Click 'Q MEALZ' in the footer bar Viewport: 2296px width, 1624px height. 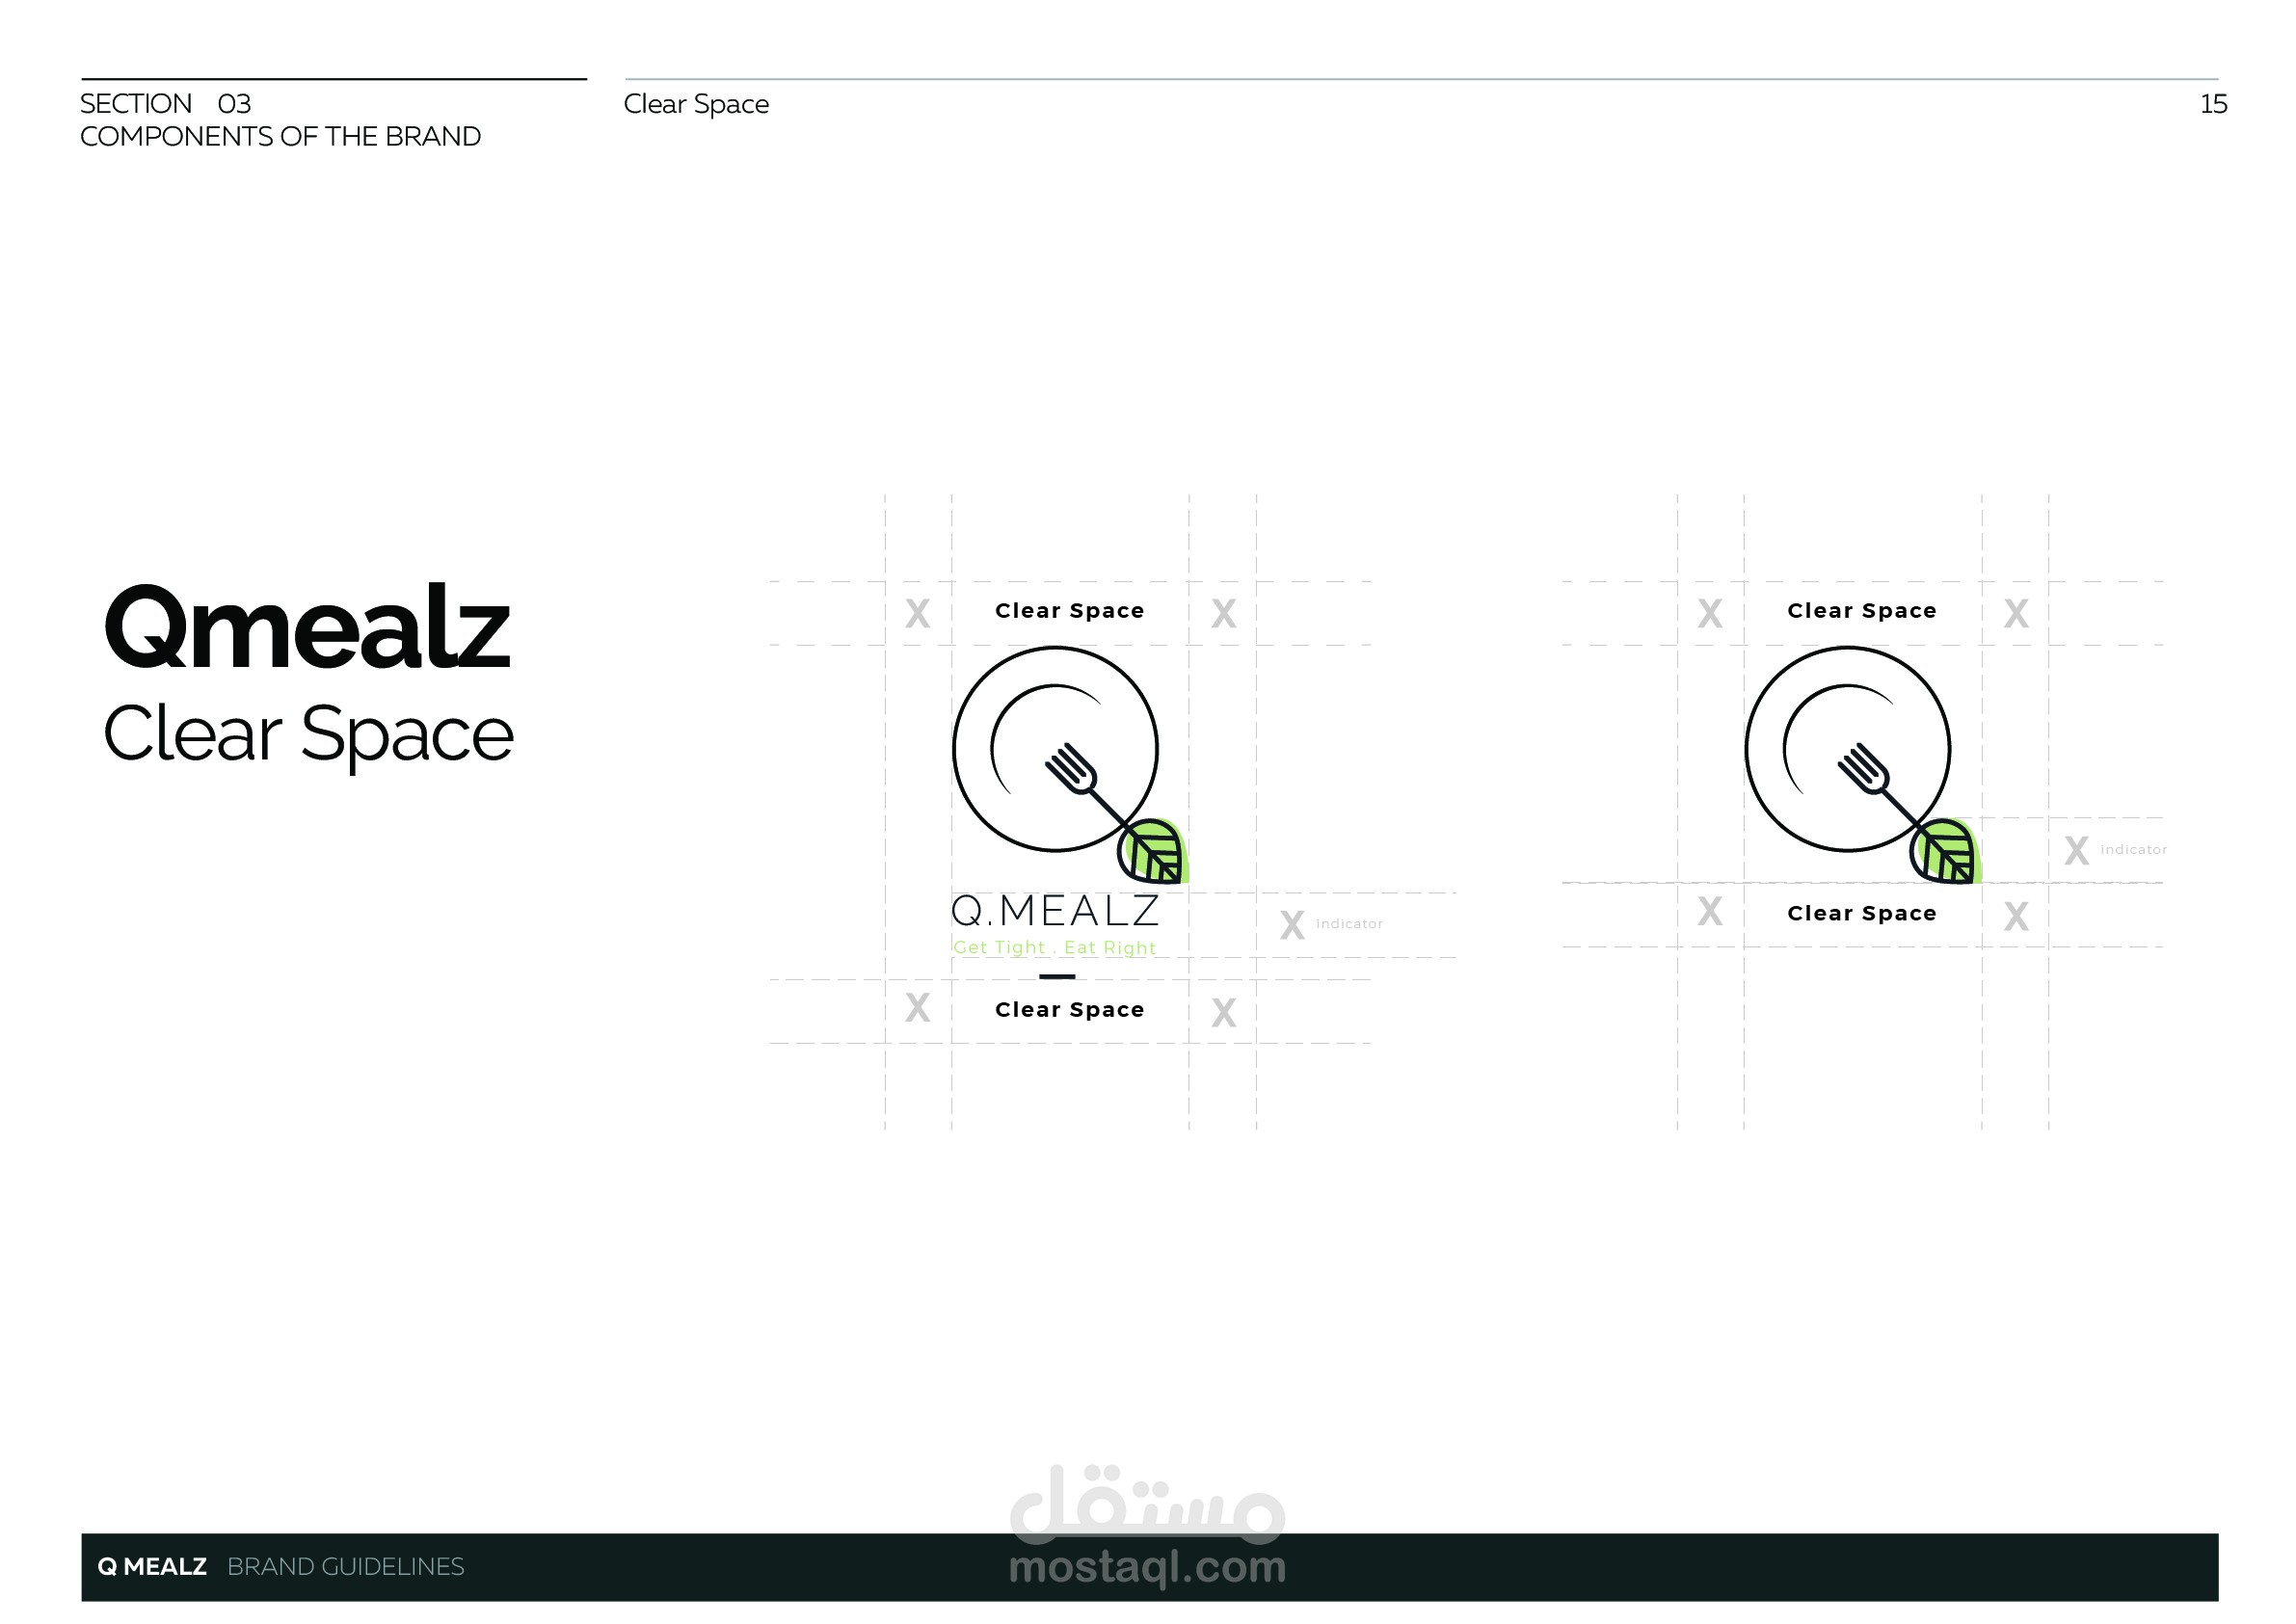click(152, 1566)
